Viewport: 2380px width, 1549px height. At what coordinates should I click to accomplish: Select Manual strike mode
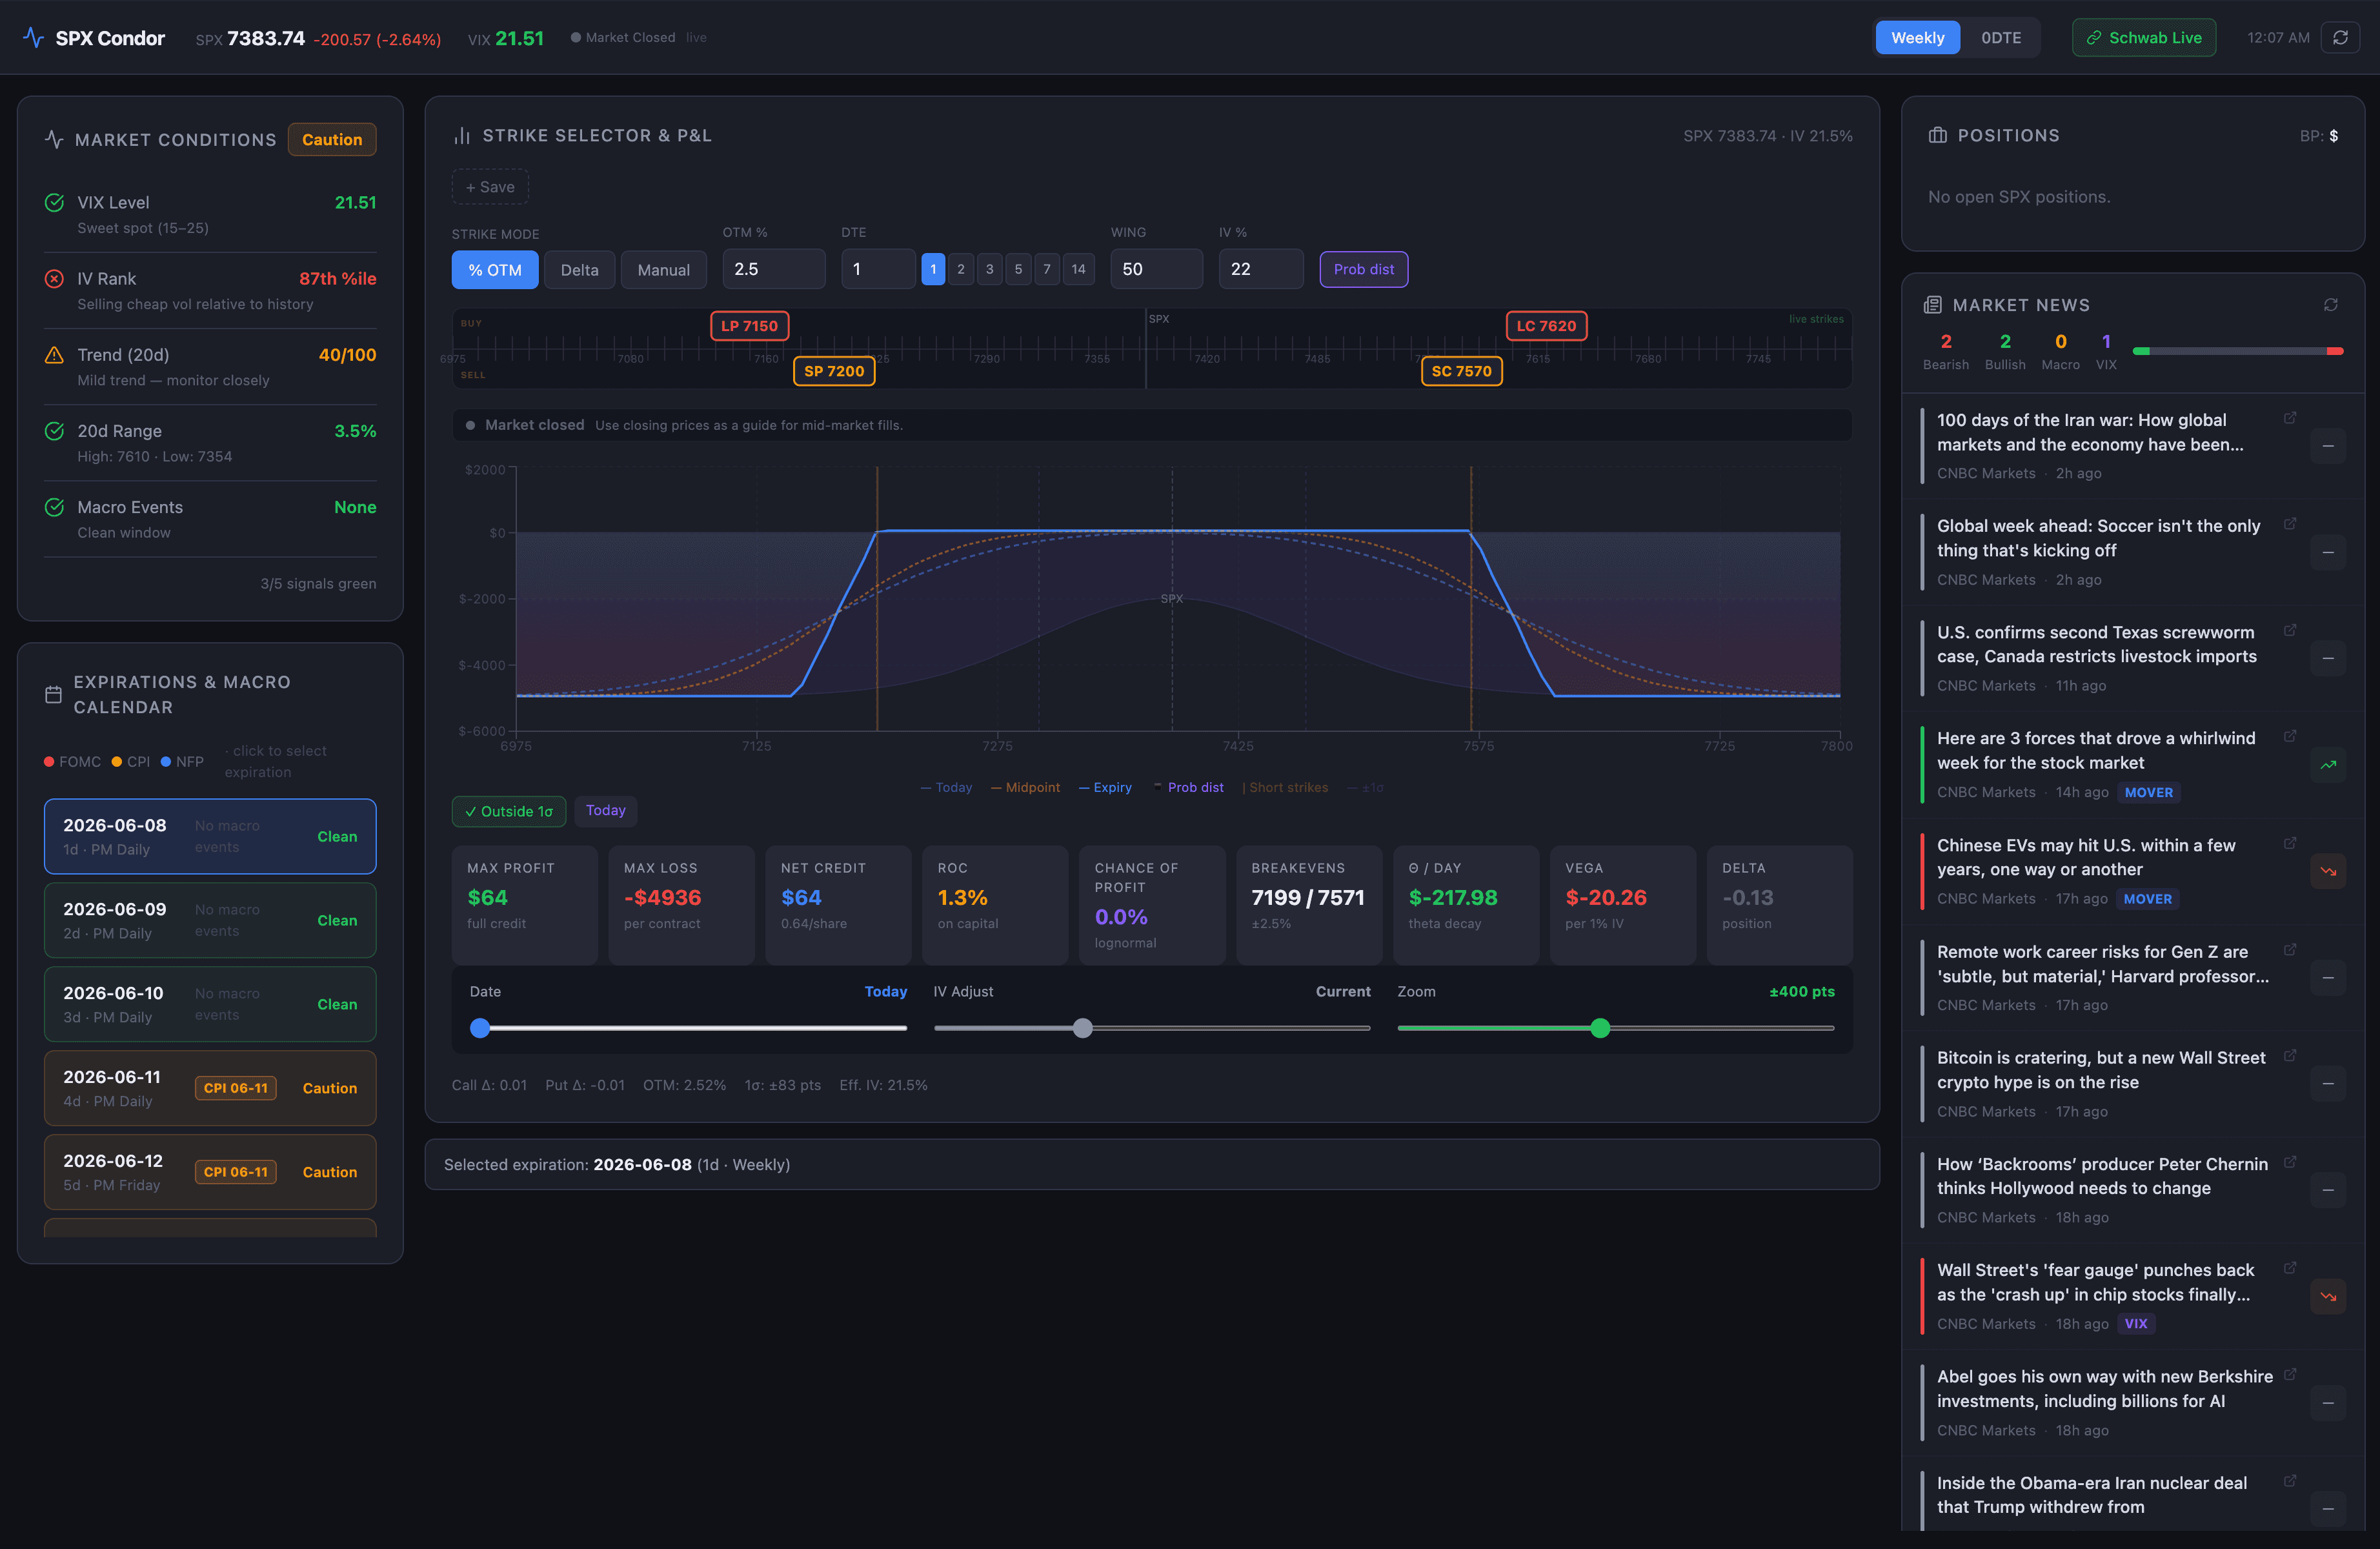pyautogui.click(x=663, y=270)
